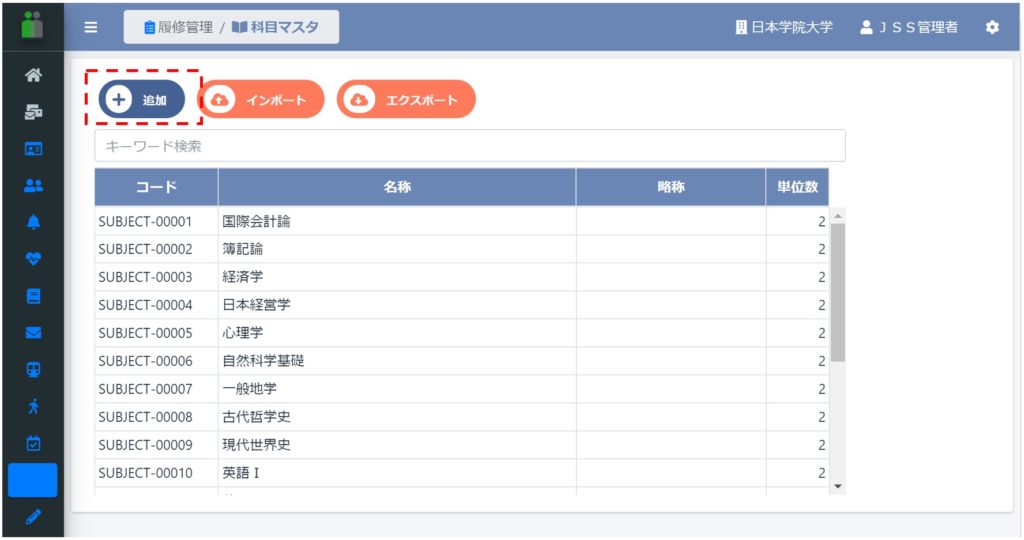Click the エクスポート export button
The image size is (1024, 540).
click(x=406, y=99)
